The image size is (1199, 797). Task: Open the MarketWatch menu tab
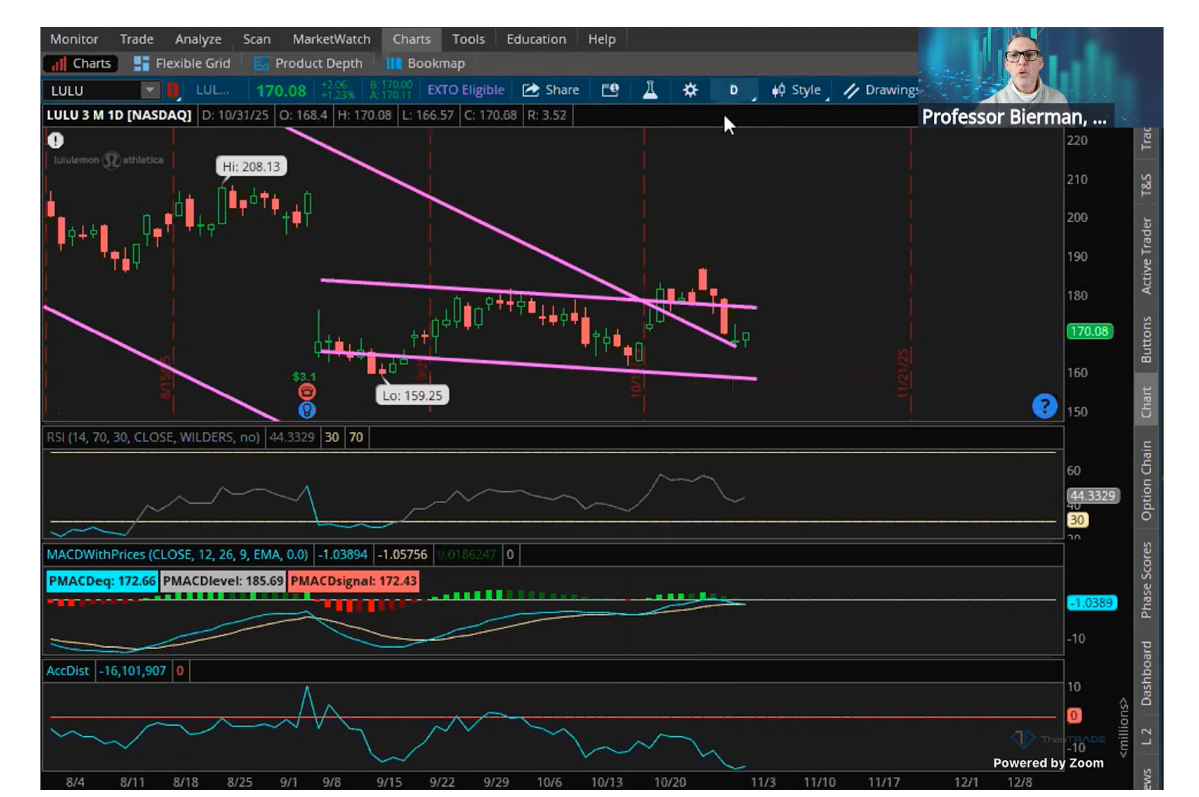[331, 39]
